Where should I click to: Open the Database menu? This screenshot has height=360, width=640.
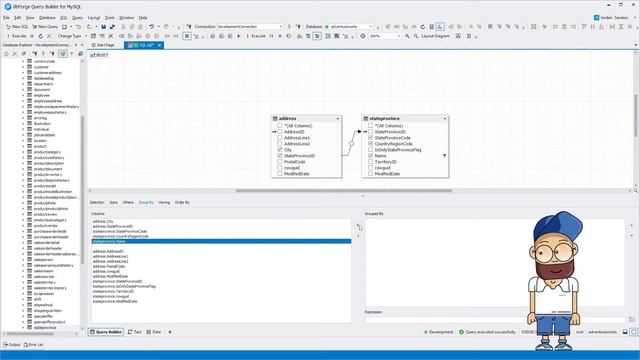[47, 18]
